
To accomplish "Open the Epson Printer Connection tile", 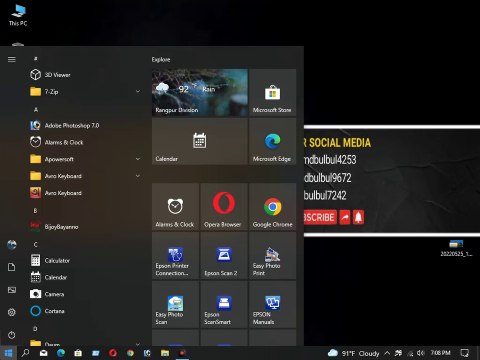I will (175, 256).
